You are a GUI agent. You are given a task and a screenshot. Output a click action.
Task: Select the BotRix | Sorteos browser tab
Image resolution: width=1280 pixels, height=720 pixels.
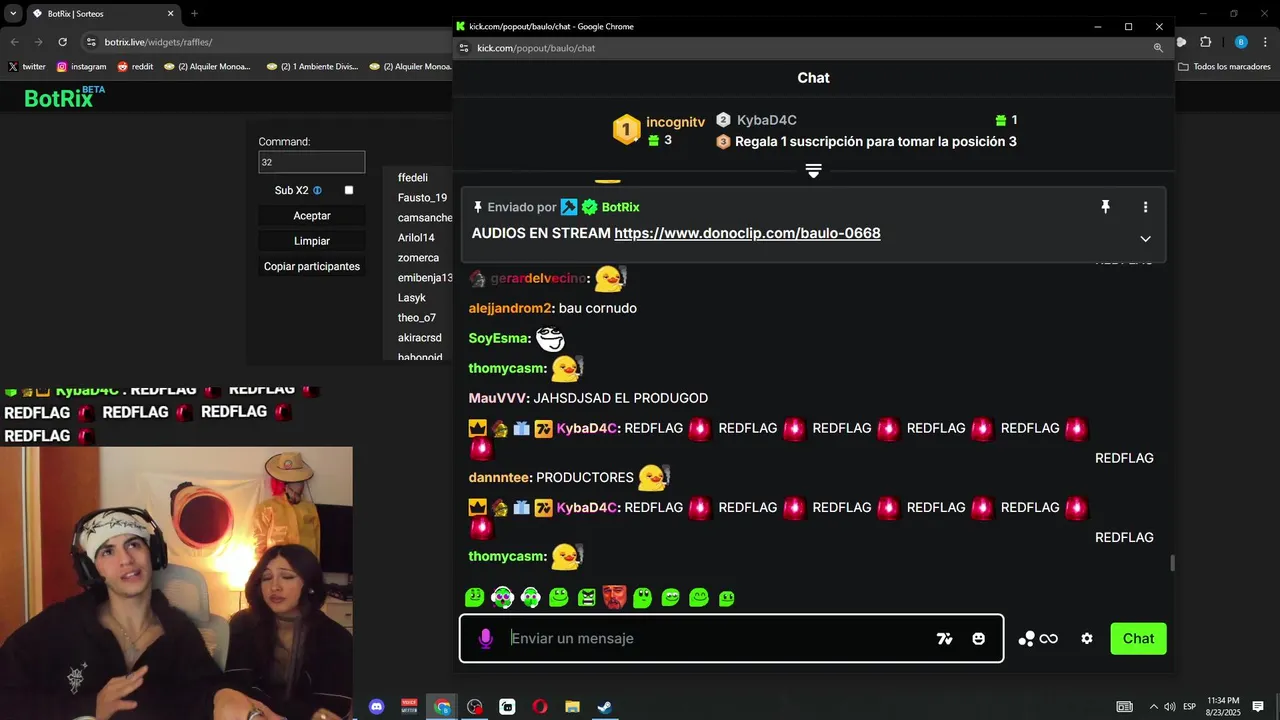pyautogui.click(x=102, y=14)
